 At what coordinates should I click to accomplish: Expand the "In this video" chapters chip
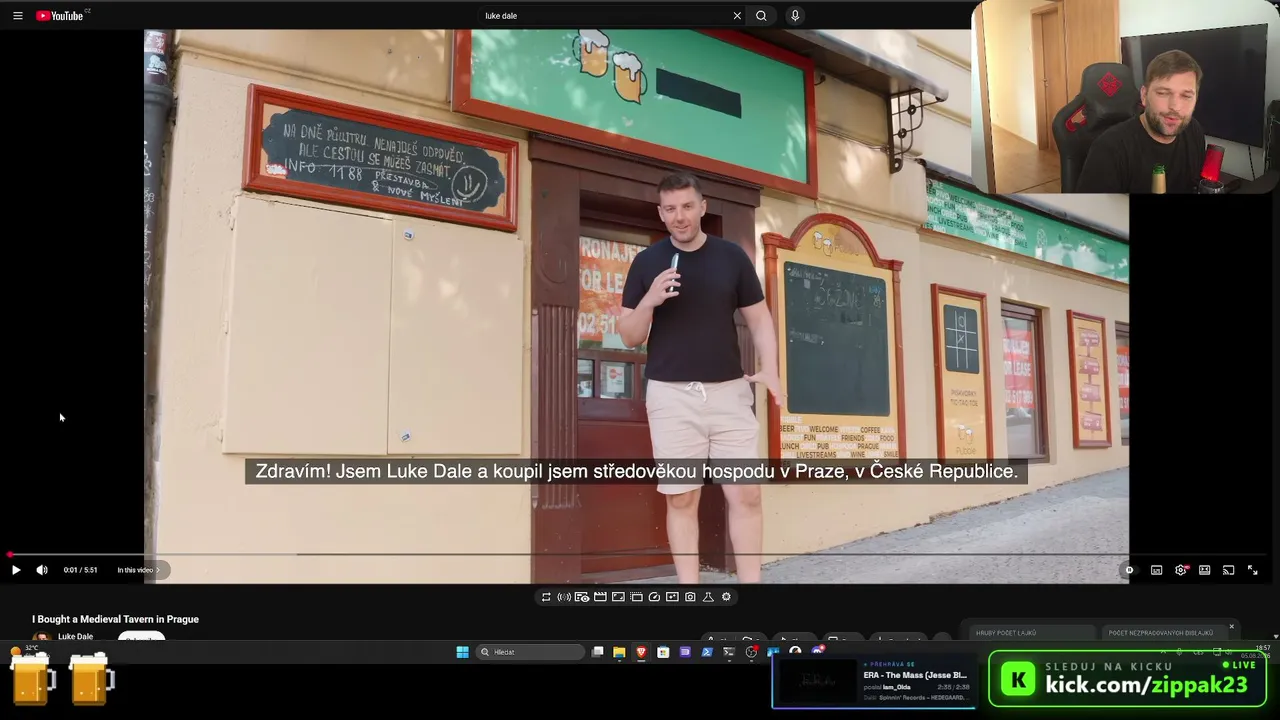coord(139,570)
